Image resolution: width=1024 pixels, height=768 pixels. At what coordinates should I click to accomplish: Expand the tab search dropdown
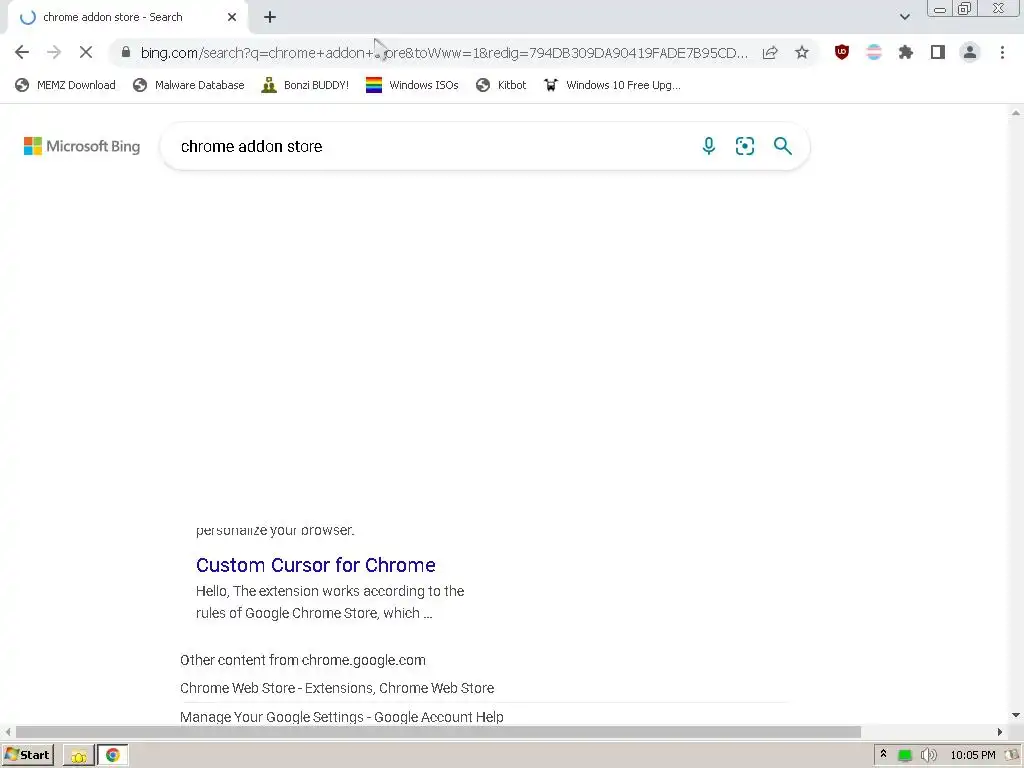click(904, 17)
